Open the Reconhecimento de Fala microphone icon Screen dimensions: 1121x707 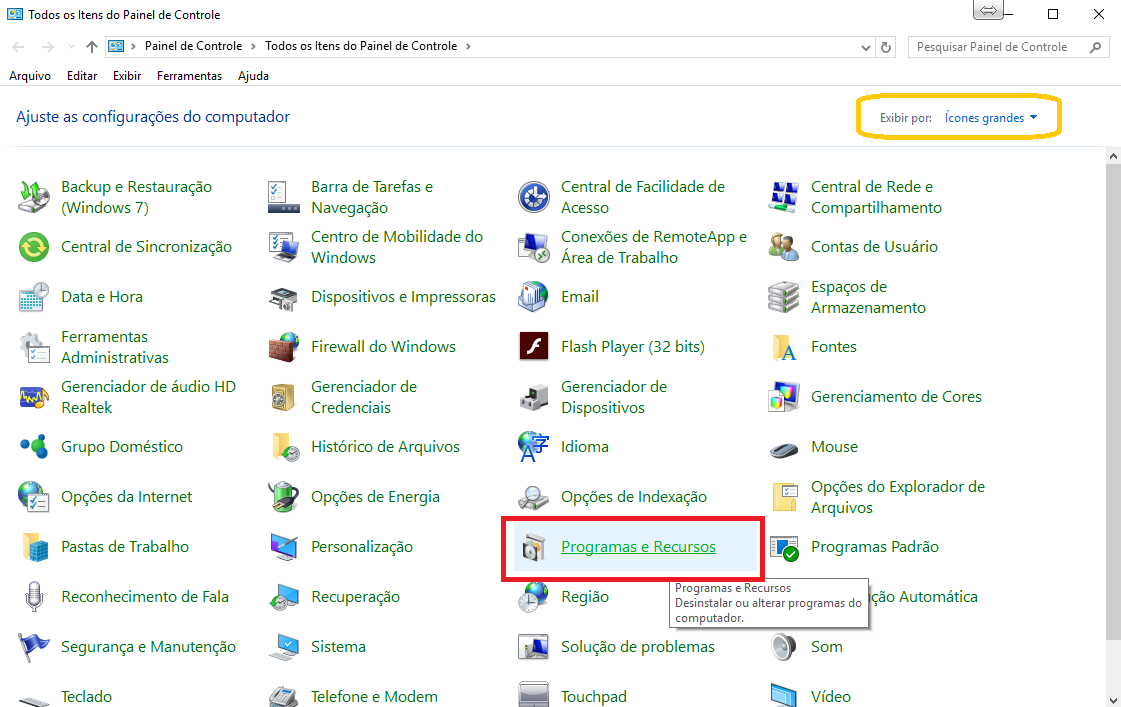coord(34,597)
